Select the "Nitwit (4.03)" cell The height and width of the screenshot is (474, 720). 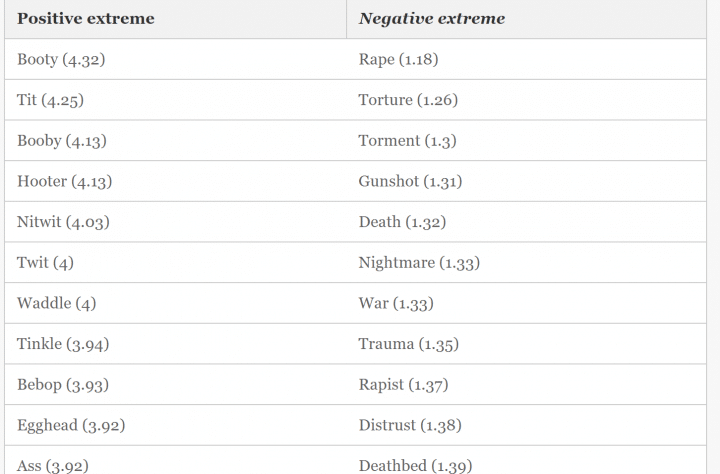(x=63, y=222)
